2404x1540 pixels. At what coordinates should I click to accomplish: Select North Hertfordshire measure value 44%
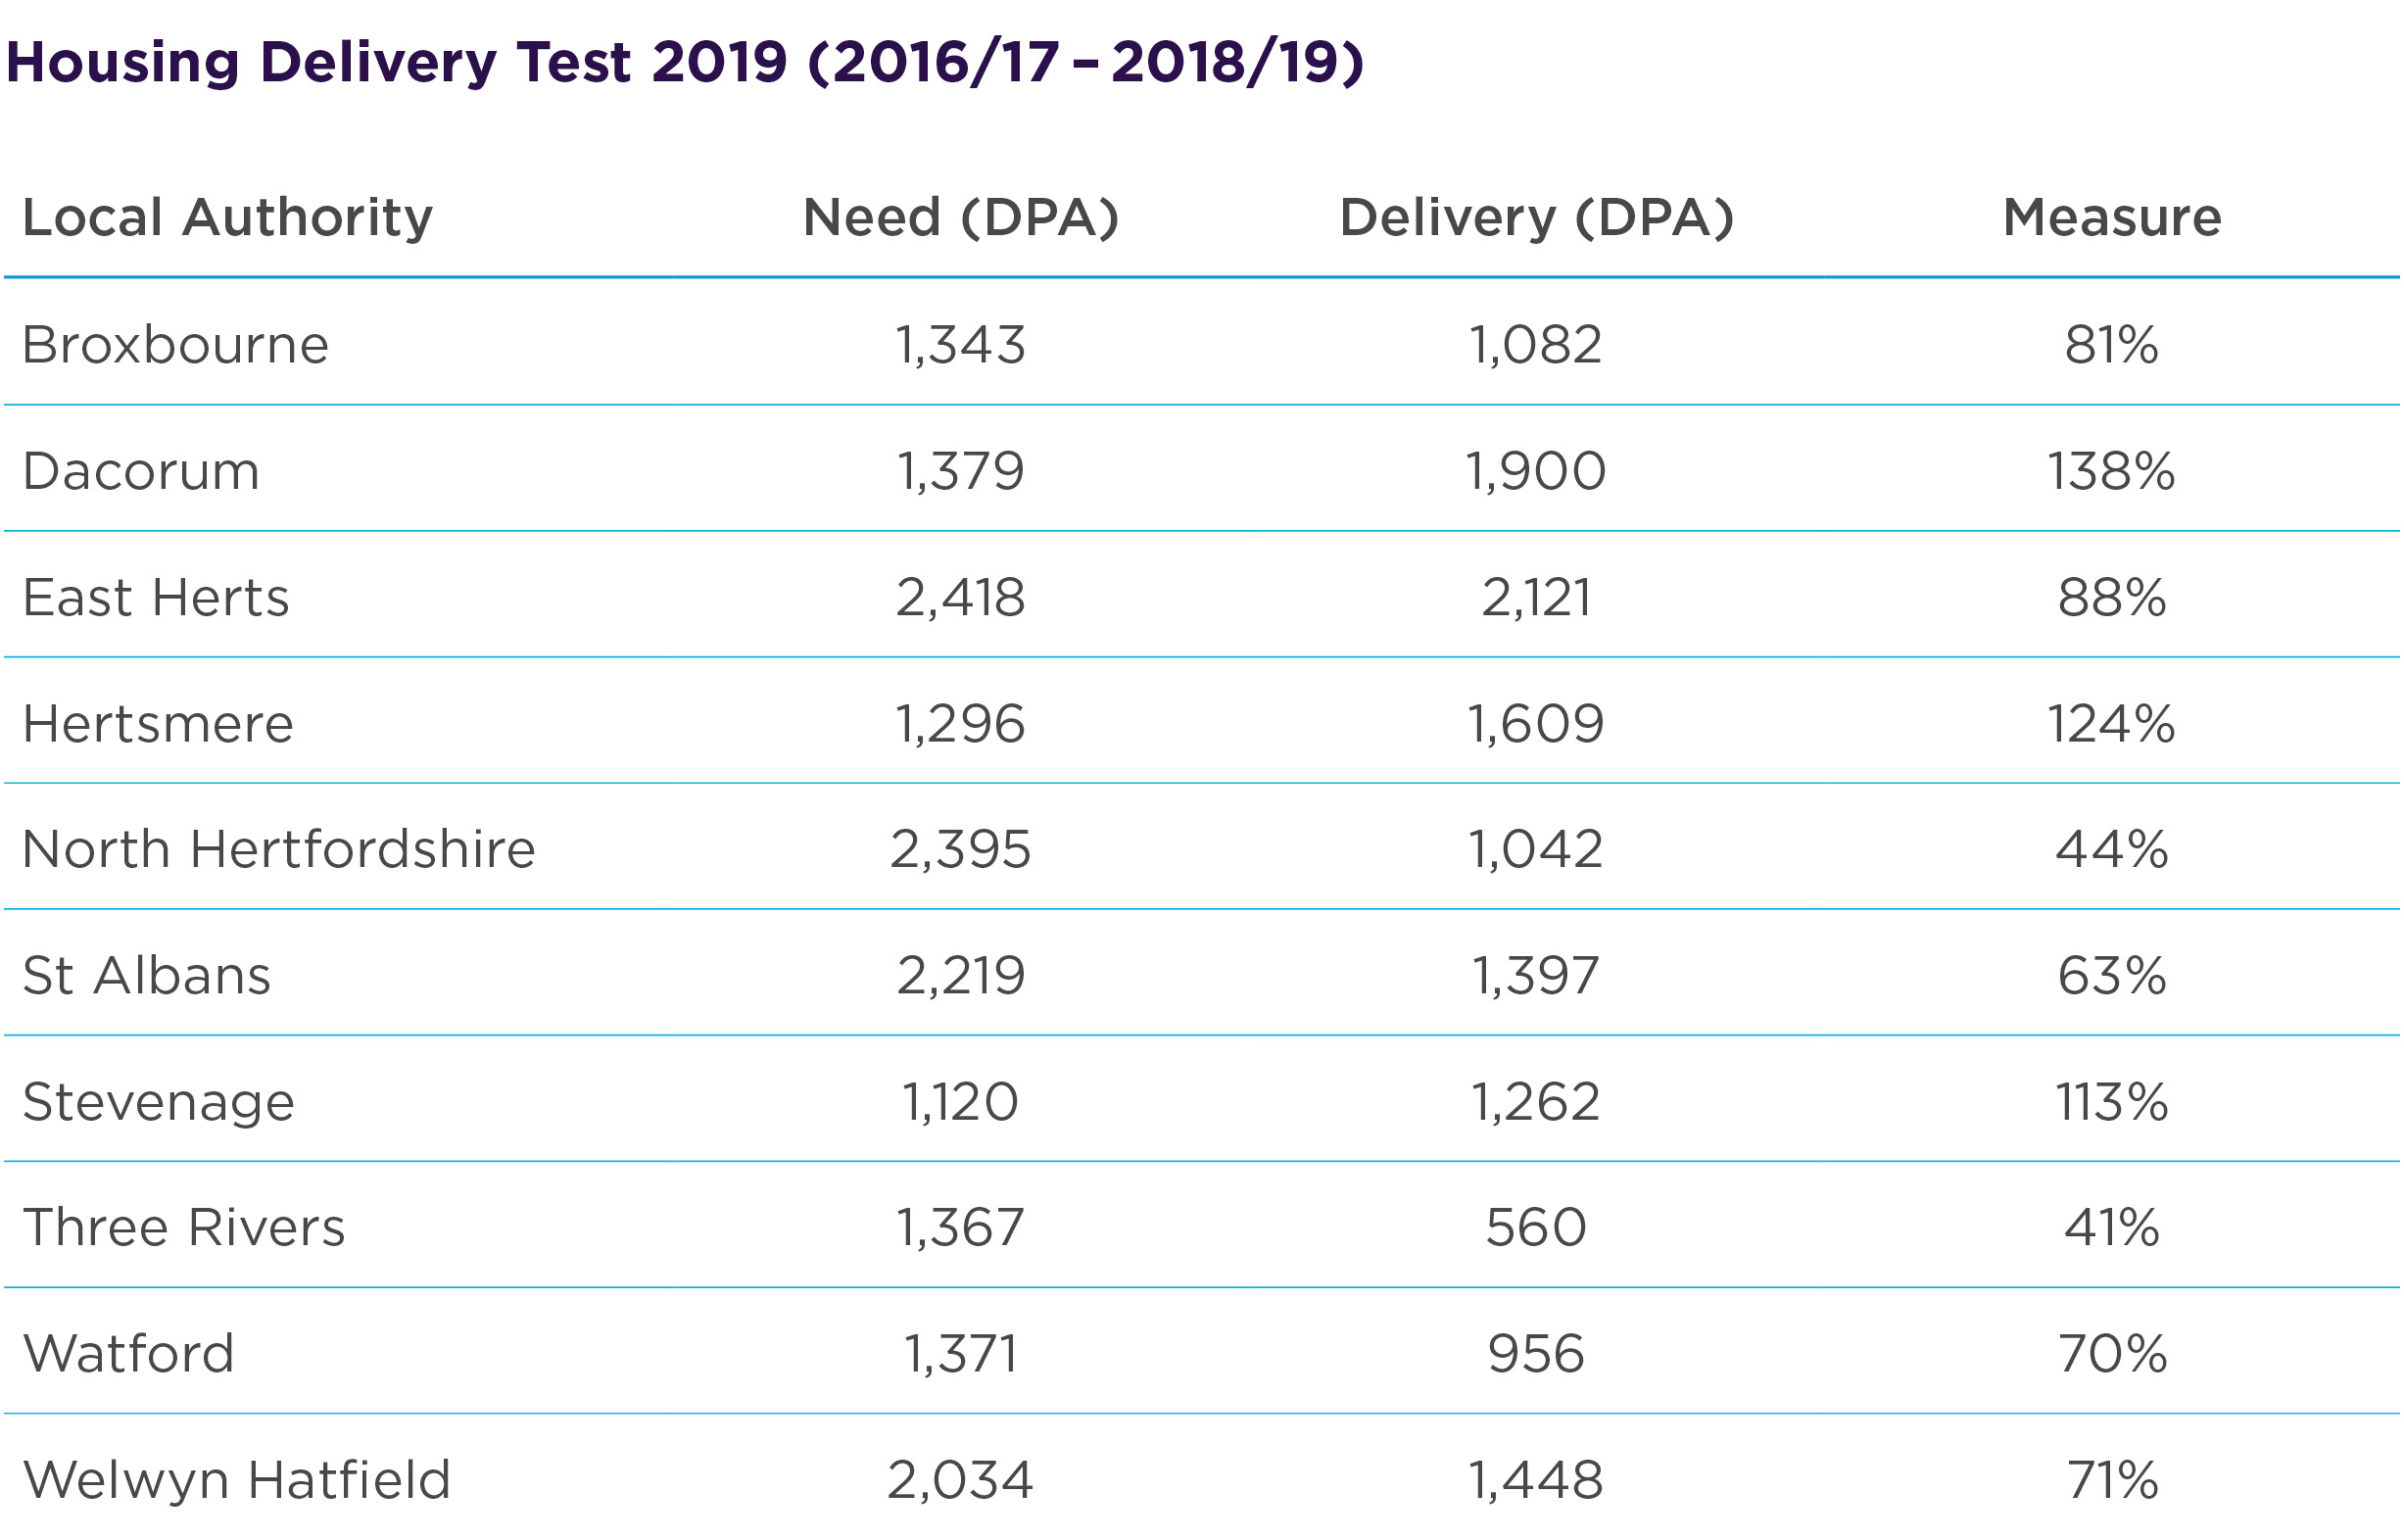pos(2111,849)
